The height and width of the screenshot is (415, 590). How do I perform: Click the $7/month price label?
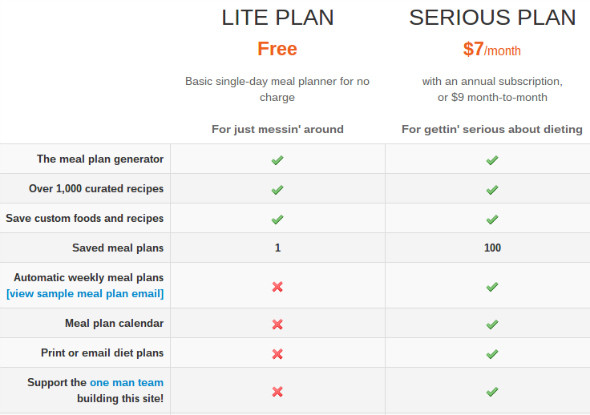point(492,49)
